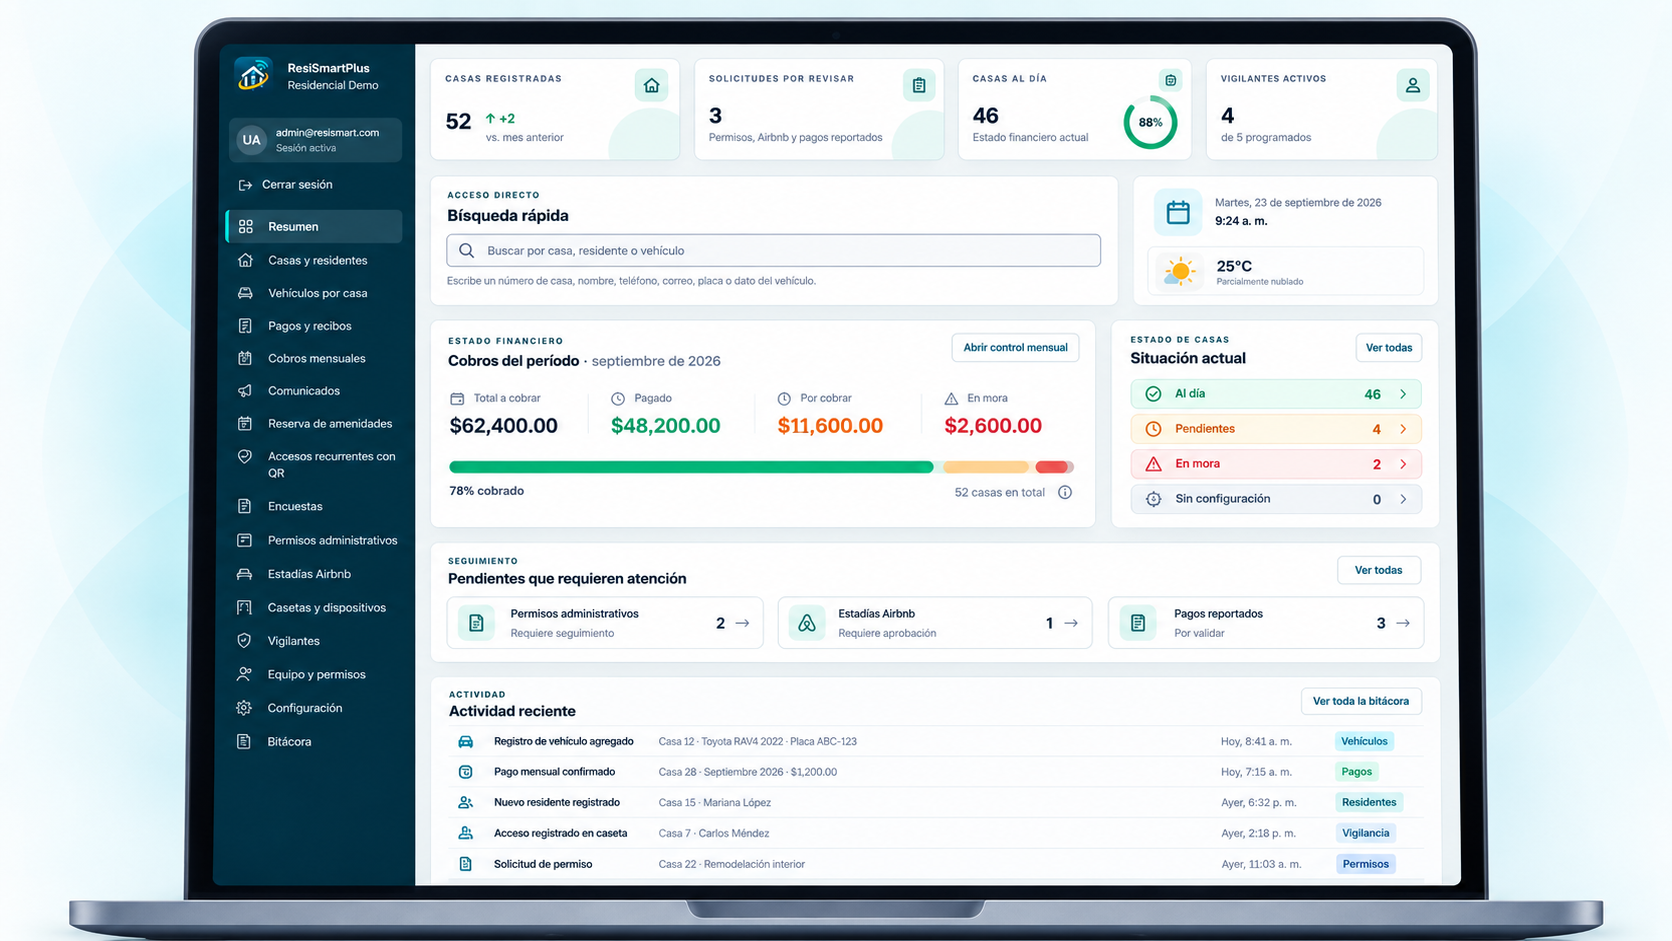This screenshot has height=941, width=1672.
Task: Click the 88% circular progress indicator
Action: pyautogui.click(x=1150, y=123)
